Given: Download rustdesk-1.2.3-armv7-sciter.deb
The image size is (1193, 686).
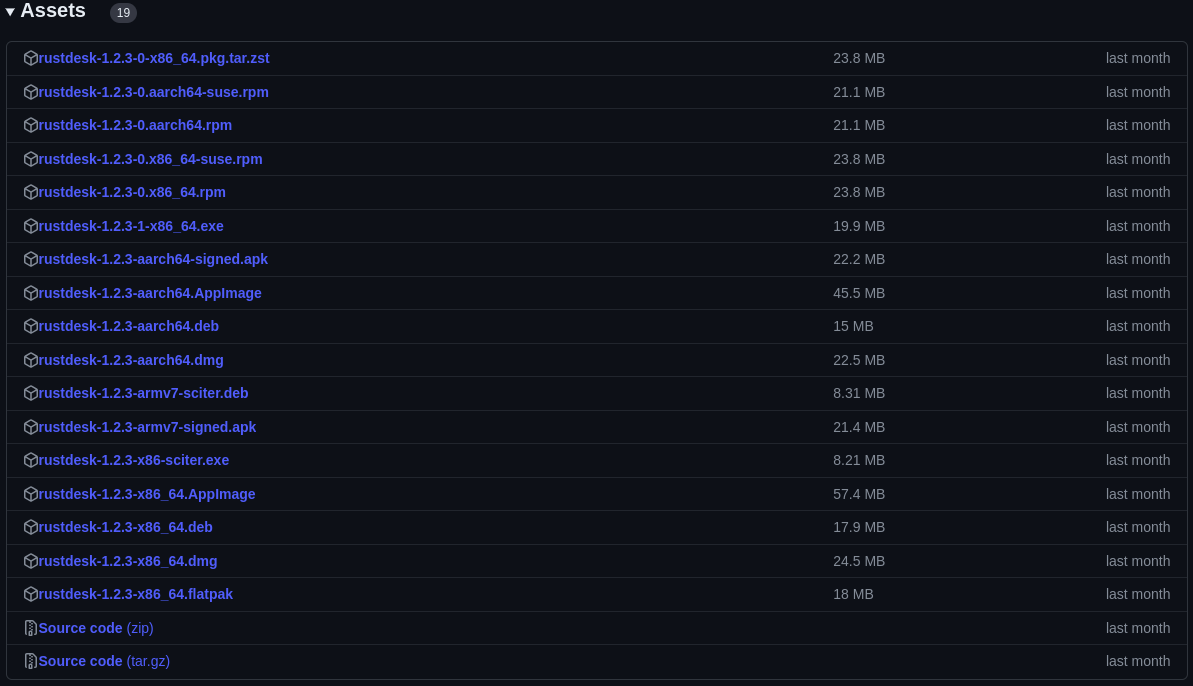Looking at the screenshot, I should (143, 393).
